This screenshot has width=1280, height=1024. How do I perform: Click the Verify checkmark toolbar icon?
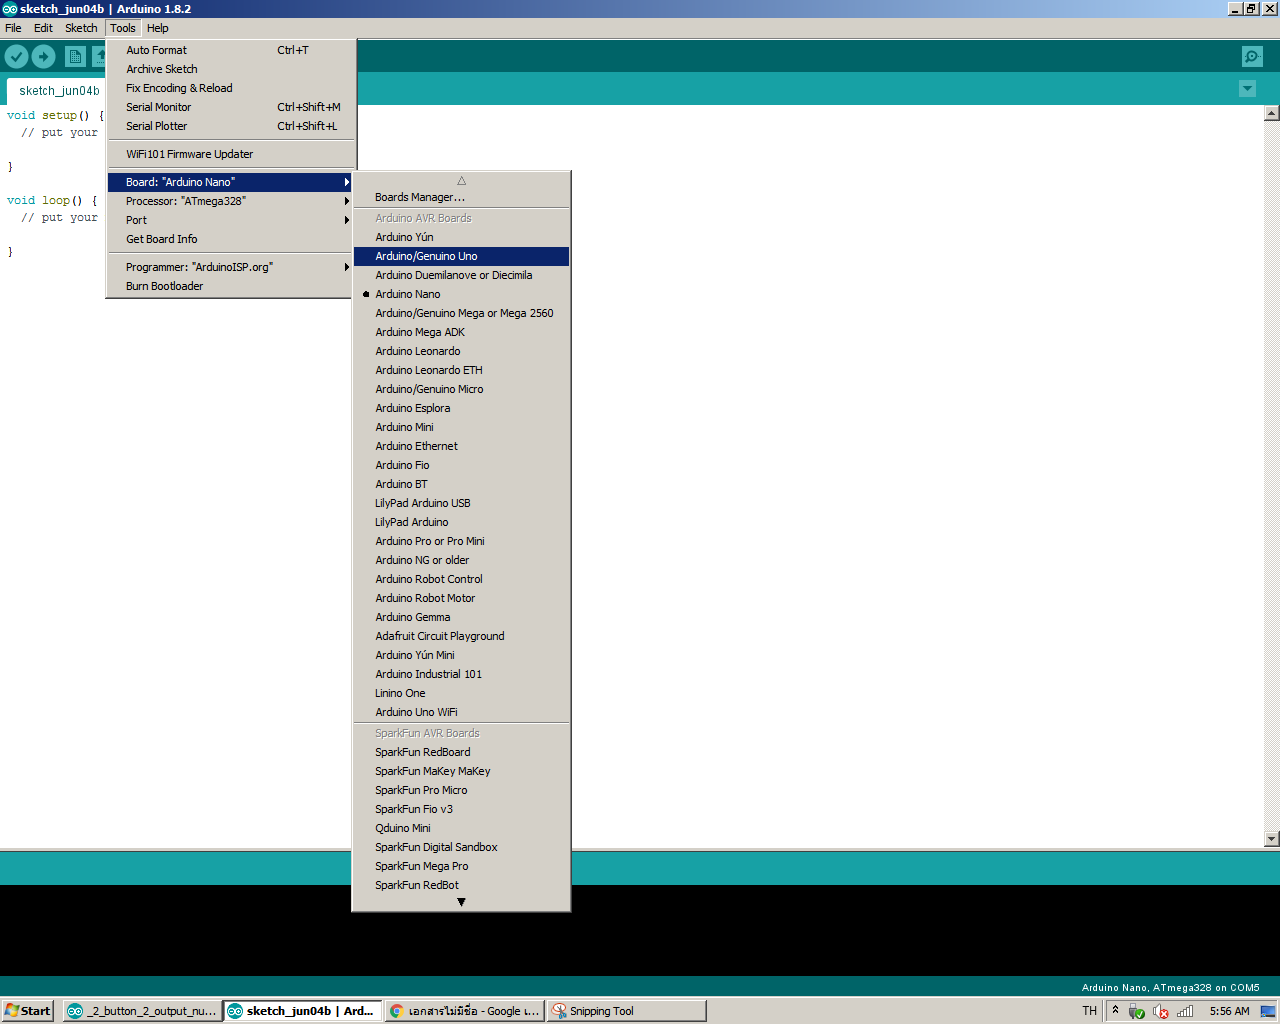[16, 57]
